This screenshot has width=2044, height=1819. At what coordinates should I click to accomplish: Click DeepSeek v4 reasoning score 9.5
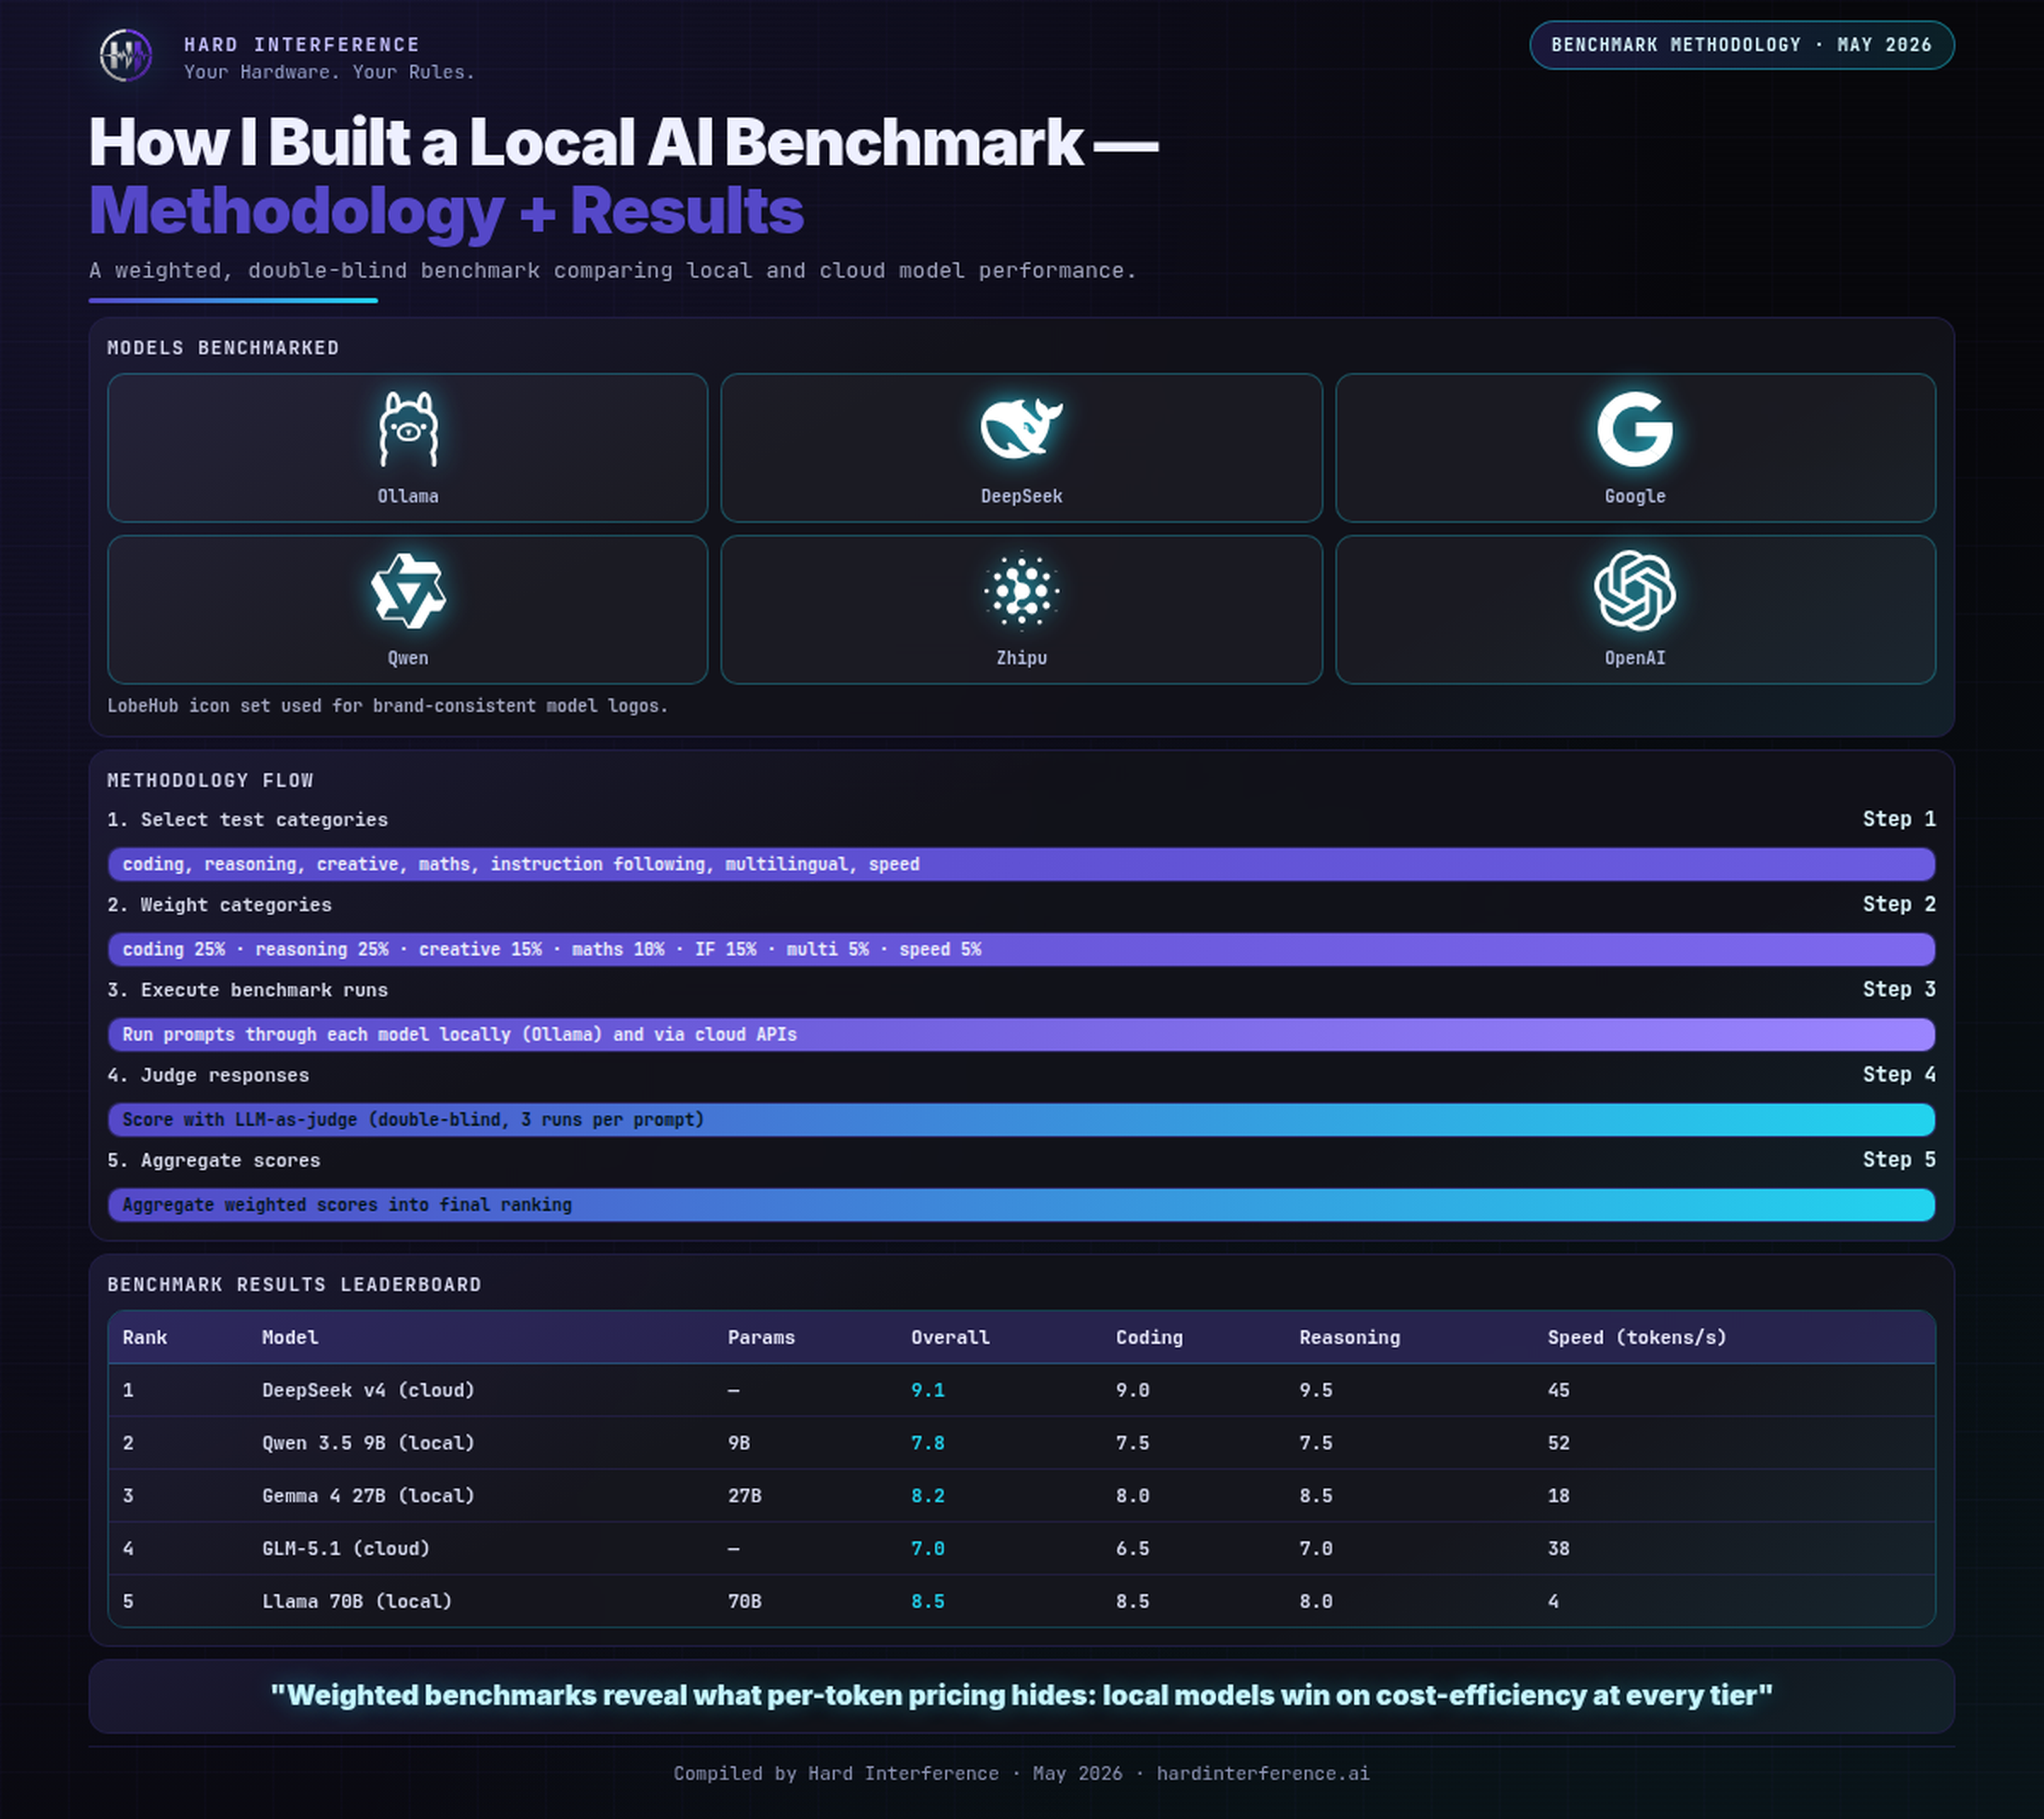1315,1390
